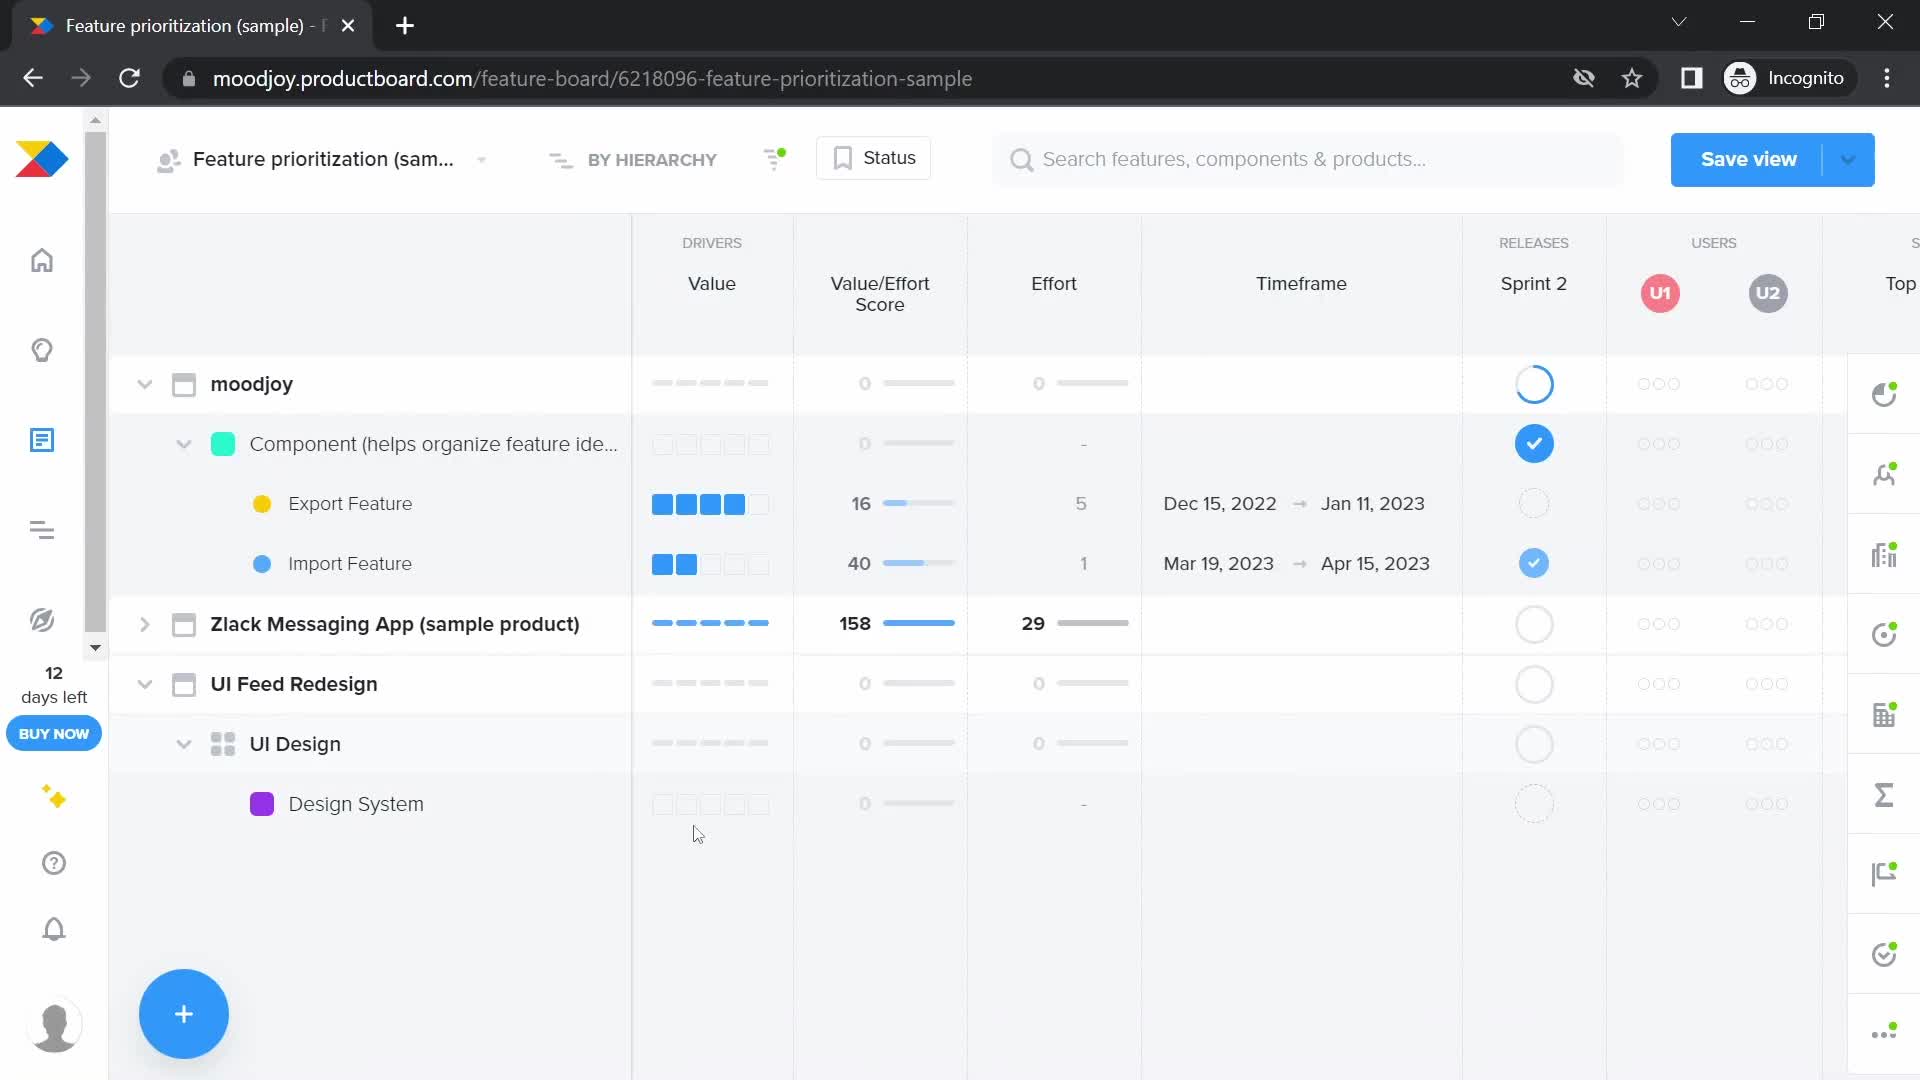The height and width of the screenshot is (1080, 1920).
Task: Click the Save view button
Action: pos(1749,158)
